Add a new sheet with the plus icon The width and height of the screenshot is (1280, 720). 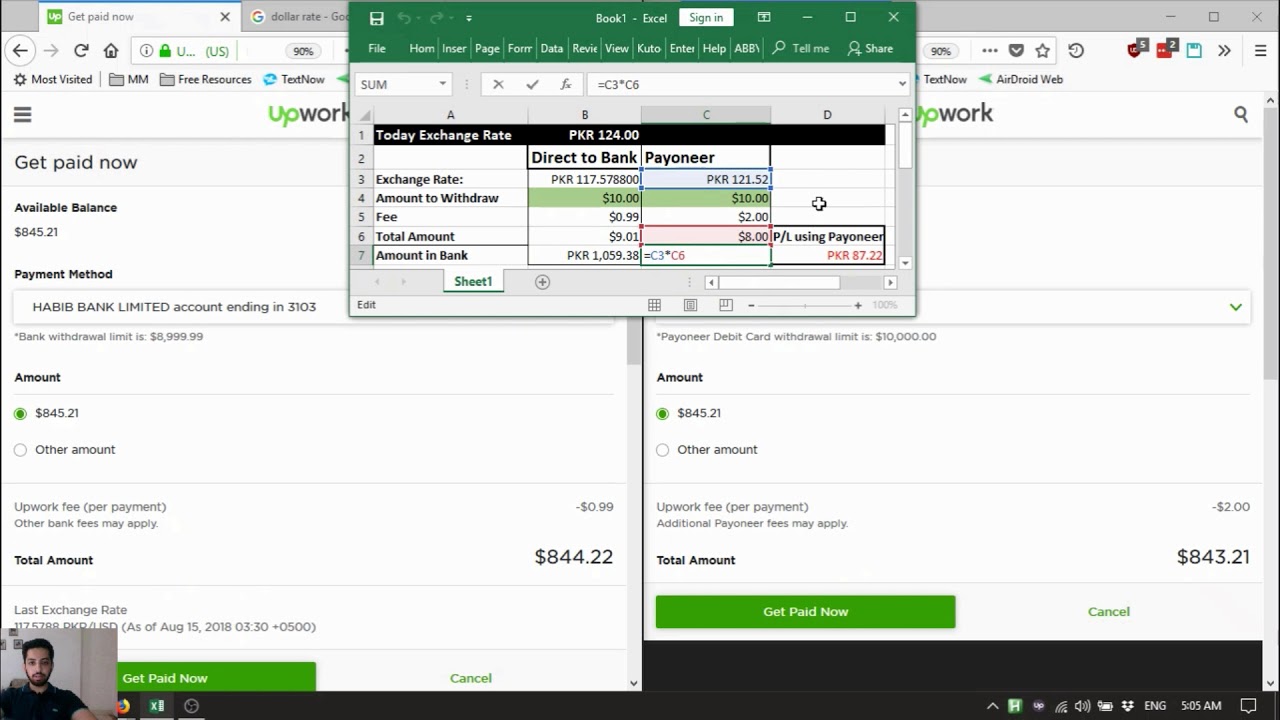point(542,282)
